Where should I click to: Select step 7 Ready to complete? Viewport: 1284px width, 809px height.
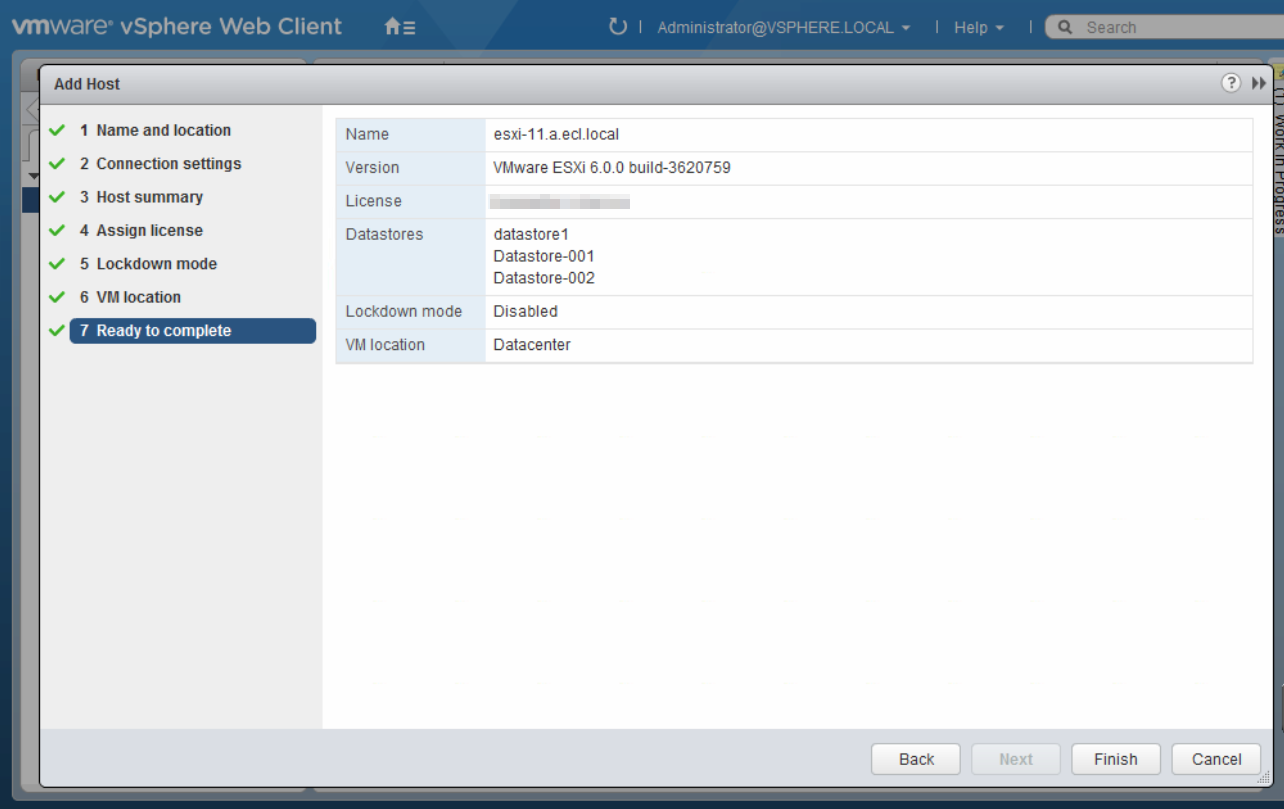pyautogui.click(x=193, y=331)
